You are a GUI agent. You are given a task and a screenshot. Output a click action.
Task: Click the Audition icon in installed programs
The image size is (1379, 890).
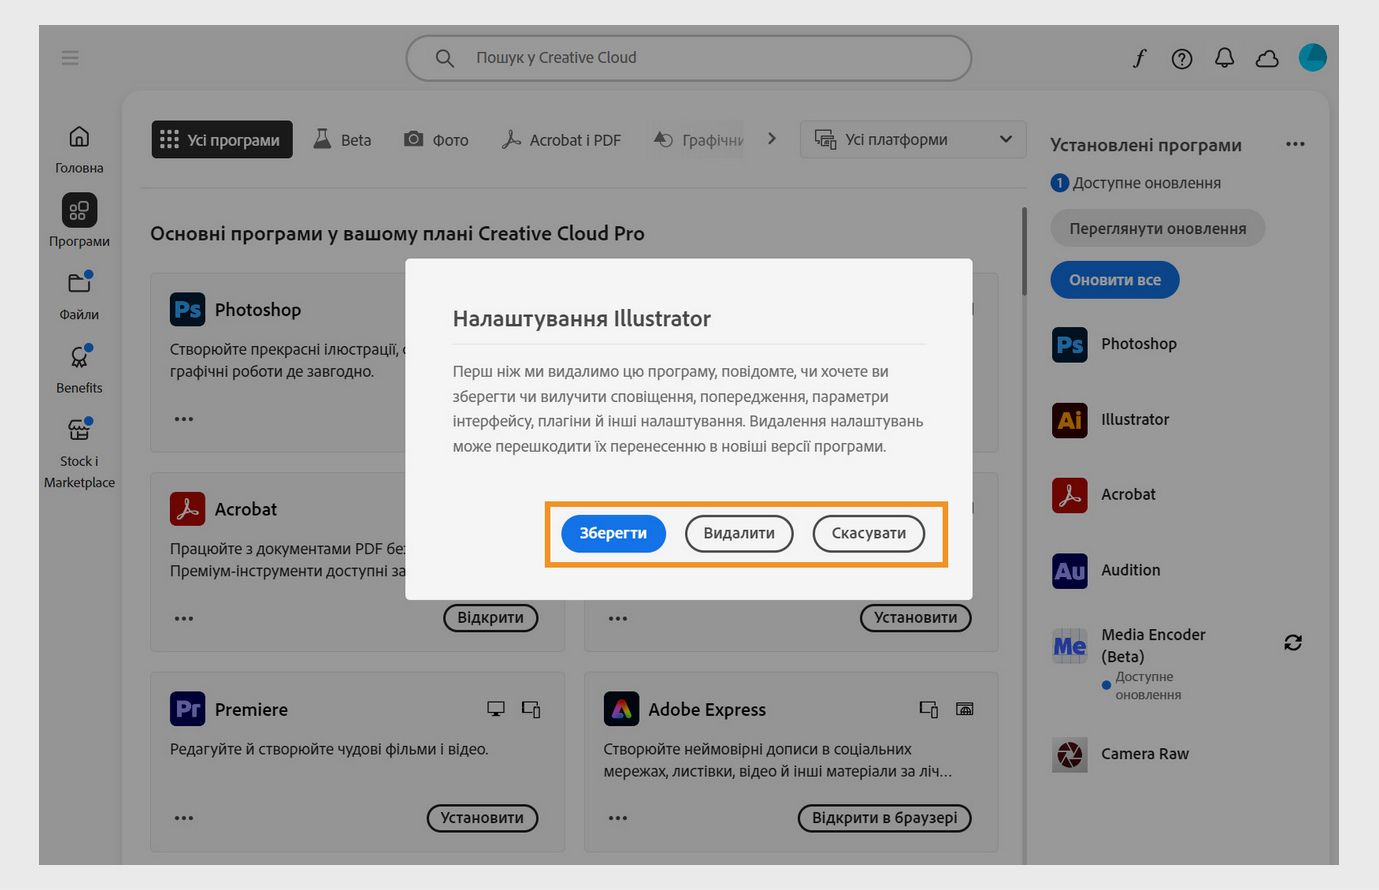pyautogui.click(x=1070, y=571)
